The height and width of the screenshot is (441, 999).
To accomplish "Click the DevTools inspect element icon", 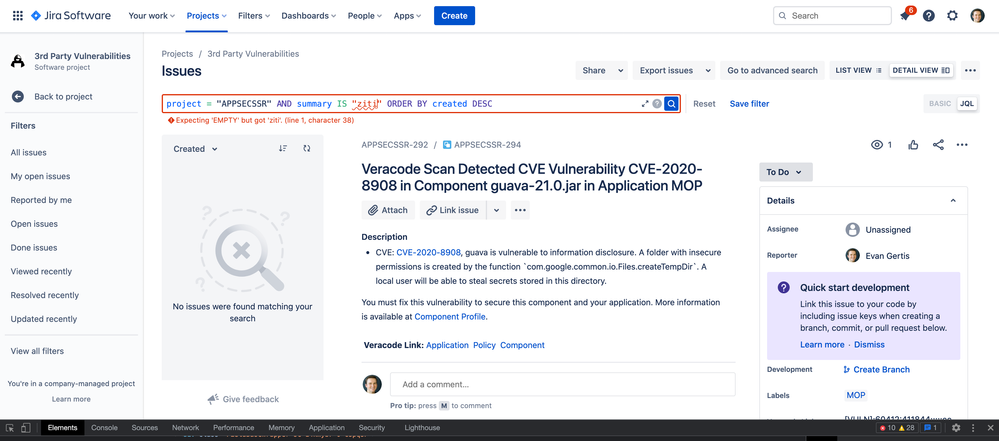I will (x=10, y=428).
